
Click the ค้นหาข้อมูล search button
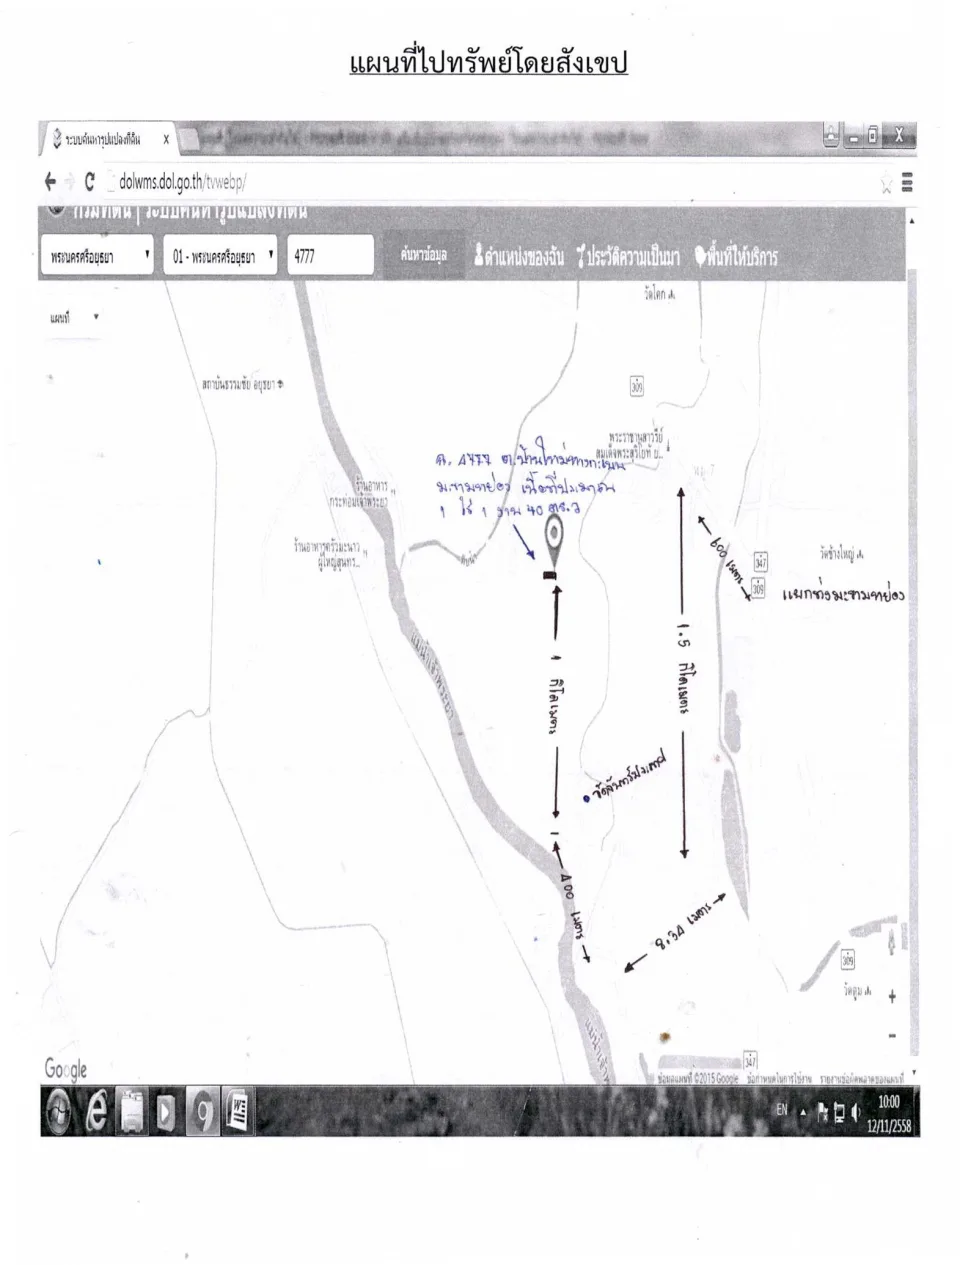424,256
